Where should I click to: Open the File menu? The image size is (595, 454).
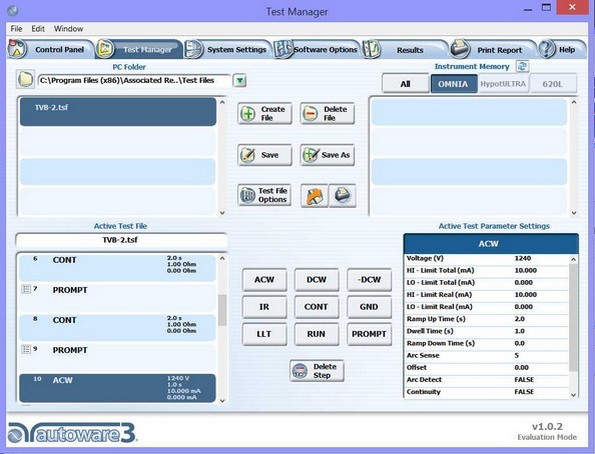[16, 28]
